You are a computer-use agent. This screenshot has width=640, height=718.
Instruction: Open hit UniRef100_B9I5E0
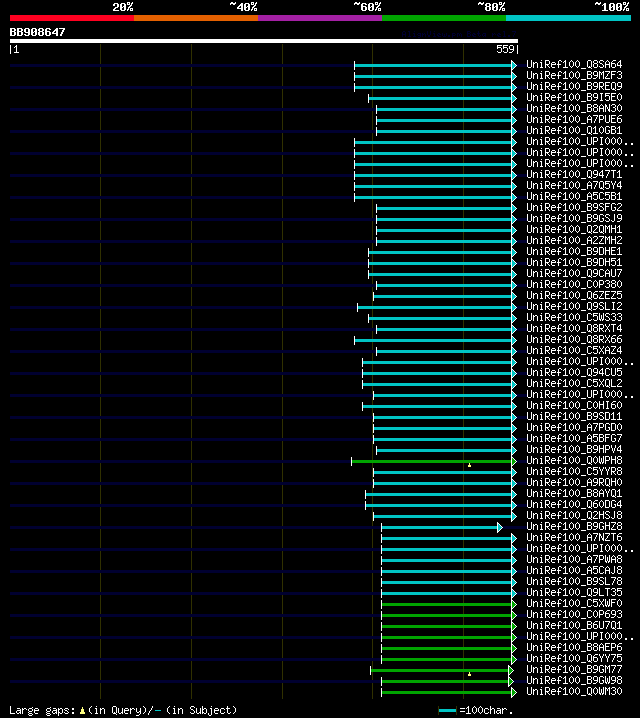[x=574, y=98]
